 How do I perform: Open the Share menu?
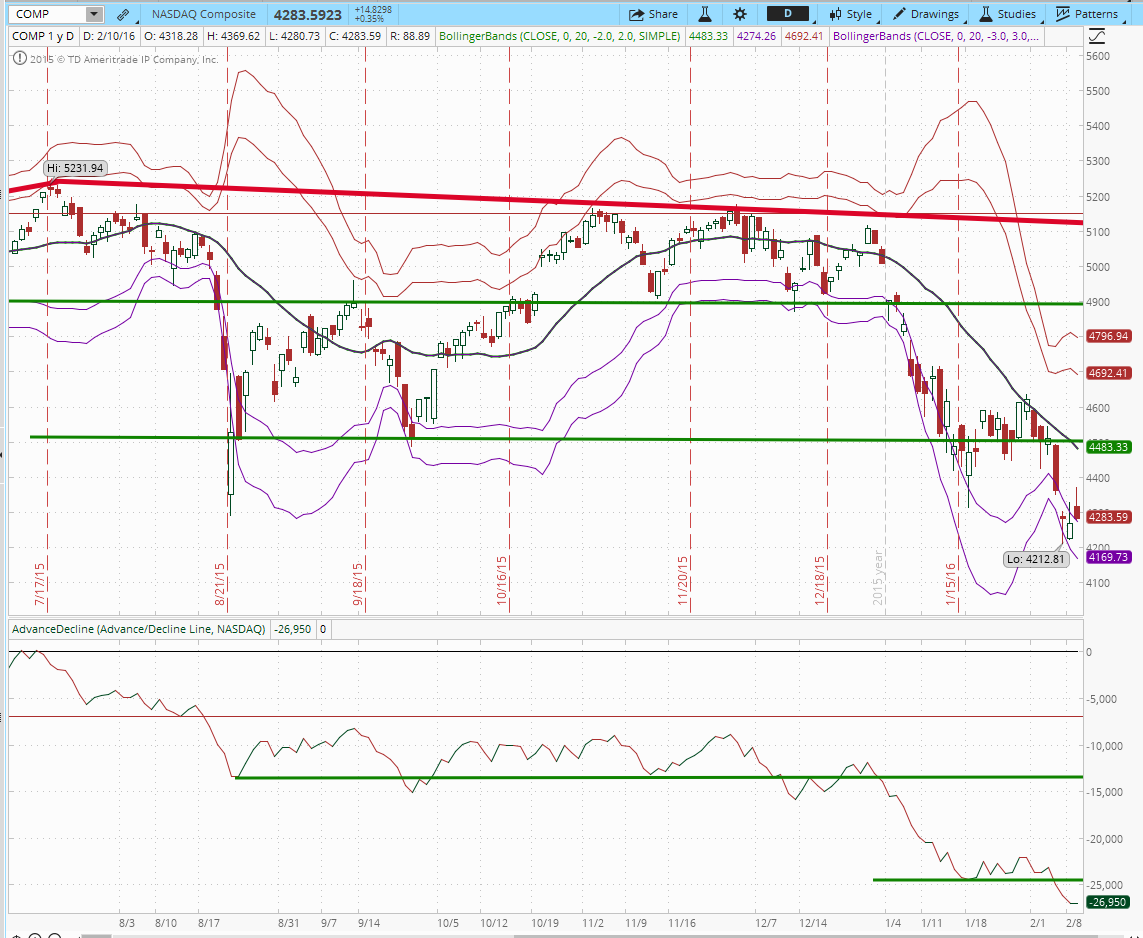pyautogui.click(x=653, y=14)
